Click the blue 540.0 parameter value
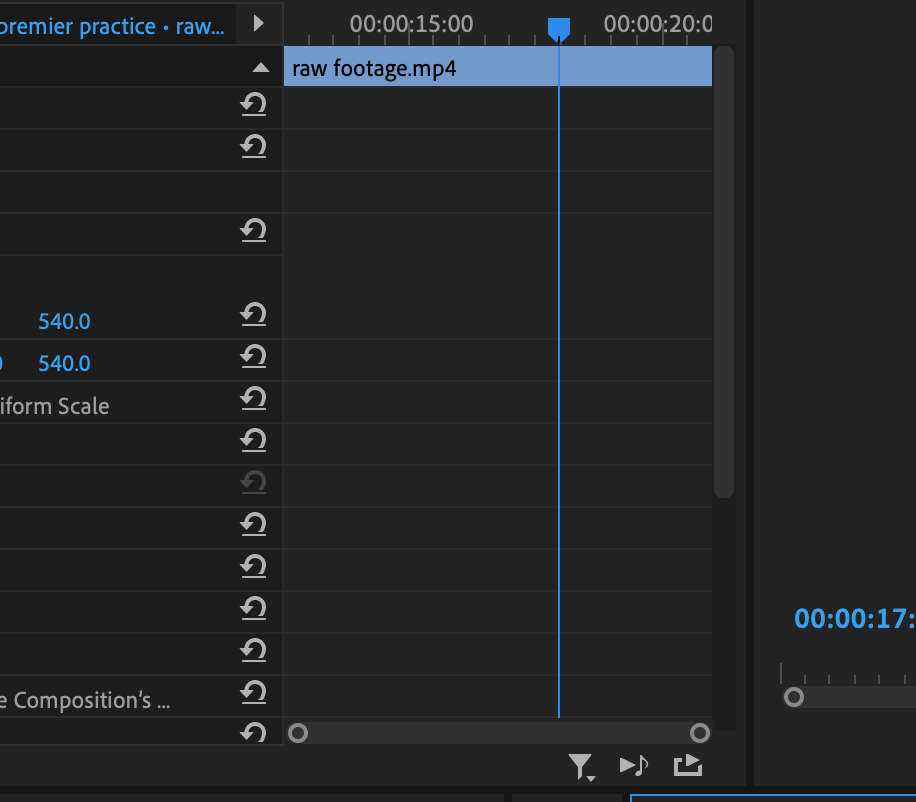Screen dimensions: 916x802 point(64,321)
